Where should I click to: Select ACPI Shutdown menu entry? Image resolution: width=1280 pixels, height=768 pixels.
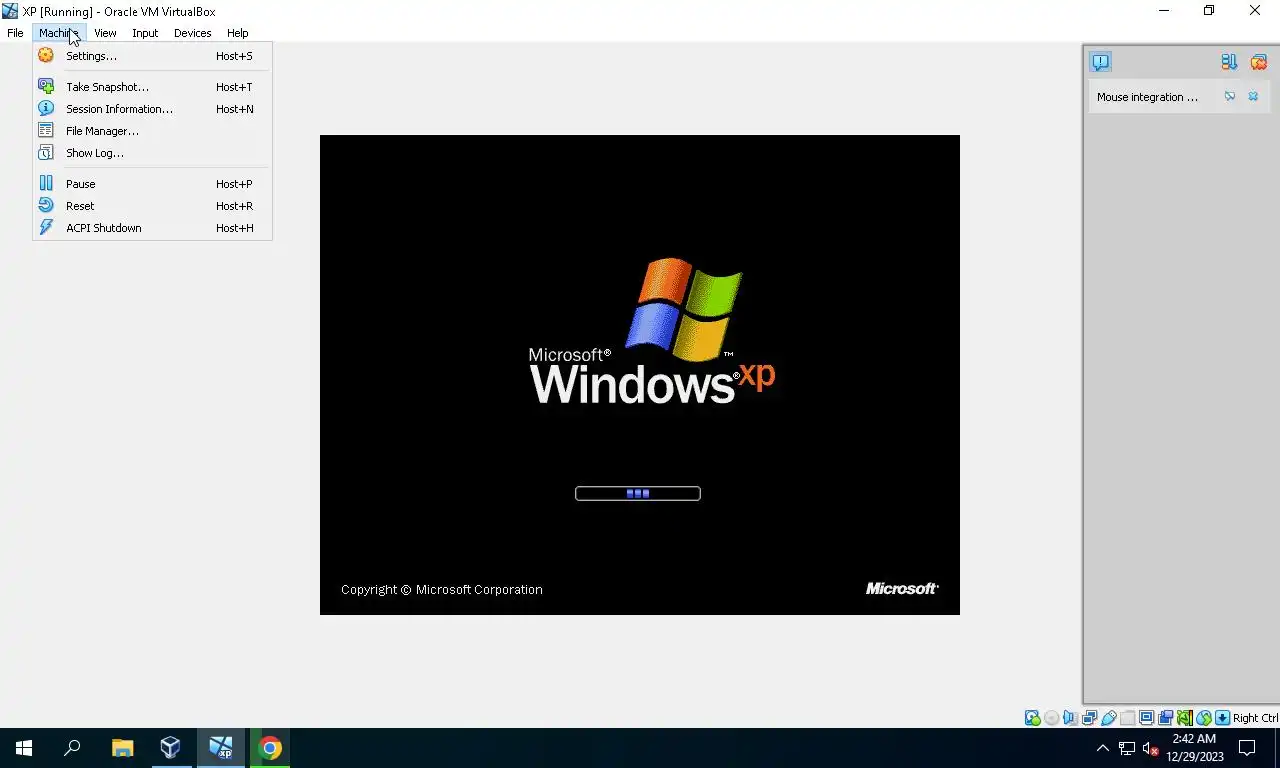point(152,228)
